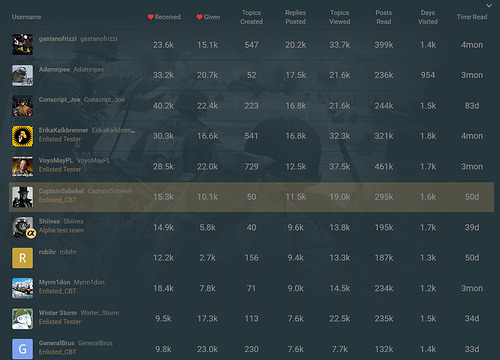The image size is (500, 360).
Task: Open CaptainSebekel user profile link
Action: coord(61,191)
